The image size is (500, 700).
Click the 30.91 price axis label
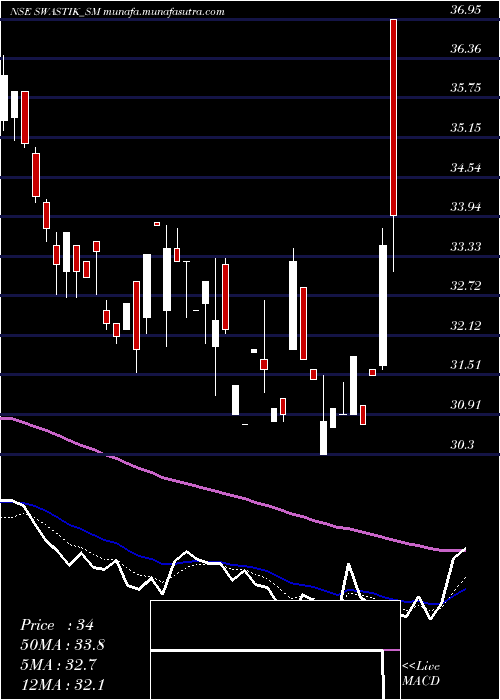466,405
